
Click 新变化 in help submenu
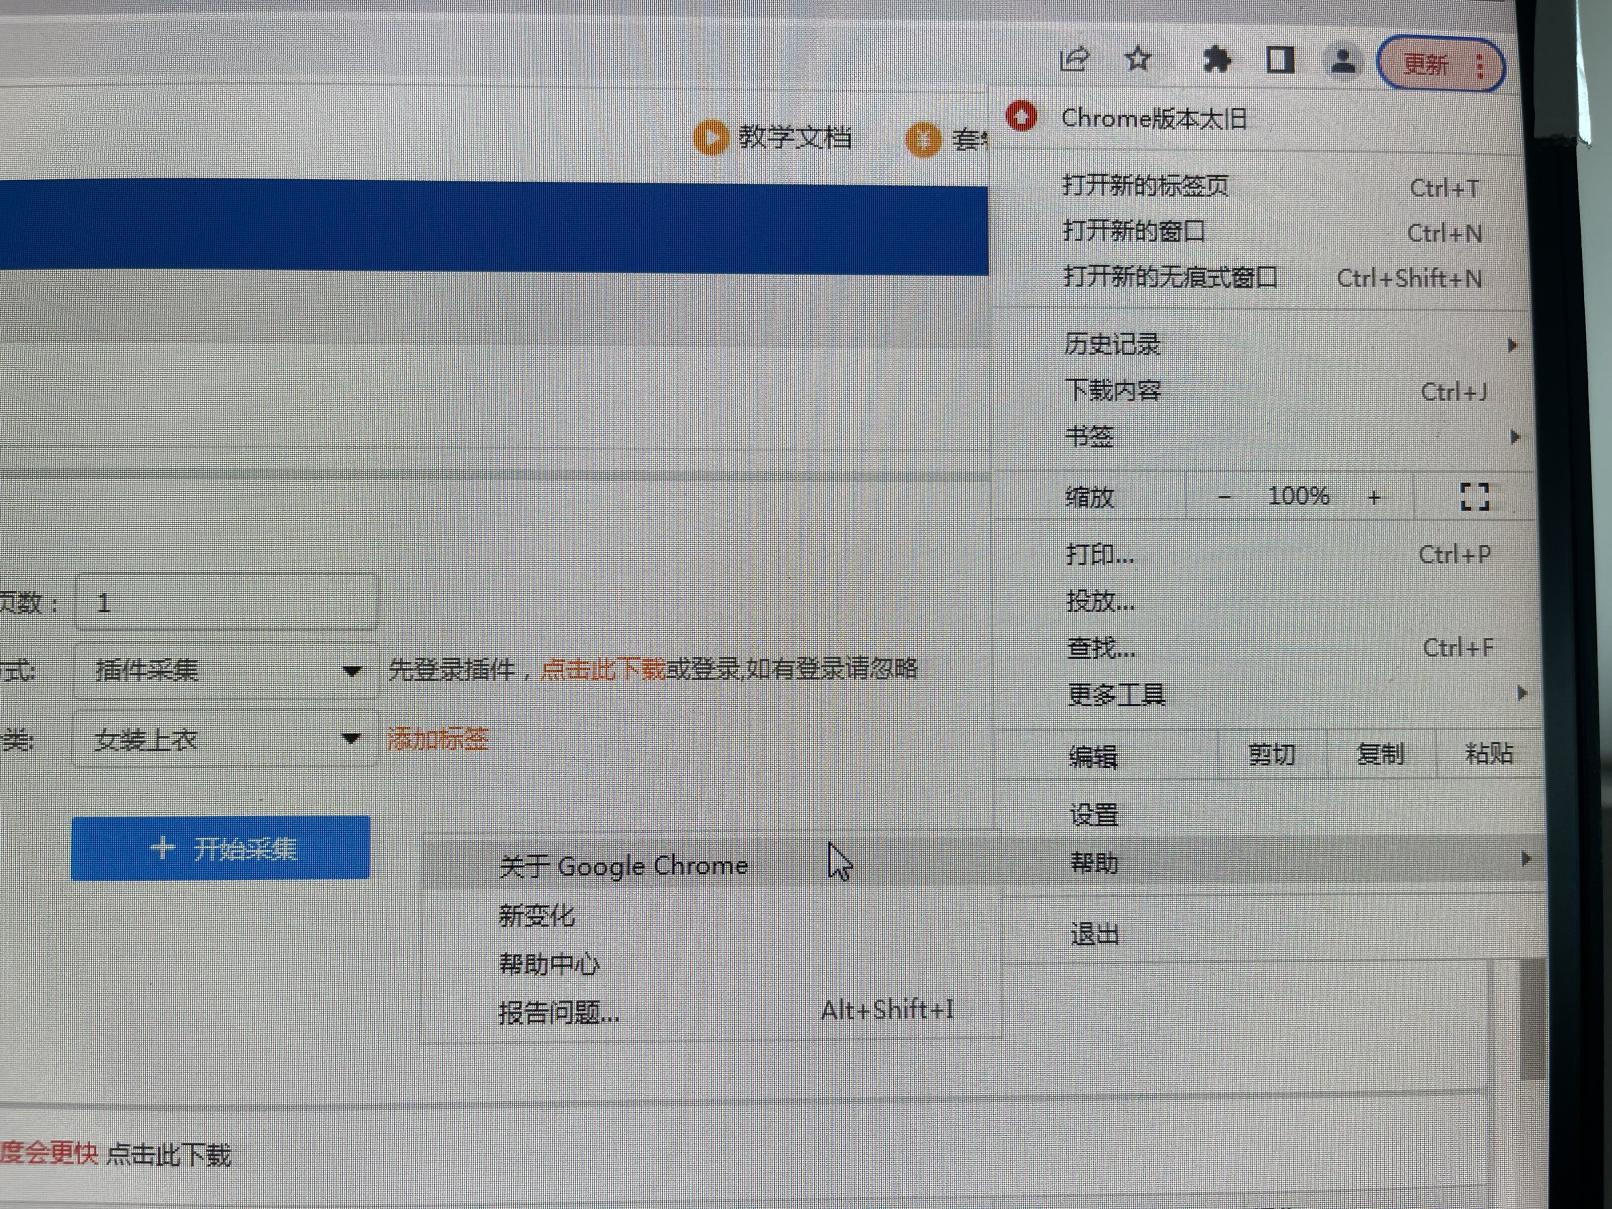tap(710, 915)
